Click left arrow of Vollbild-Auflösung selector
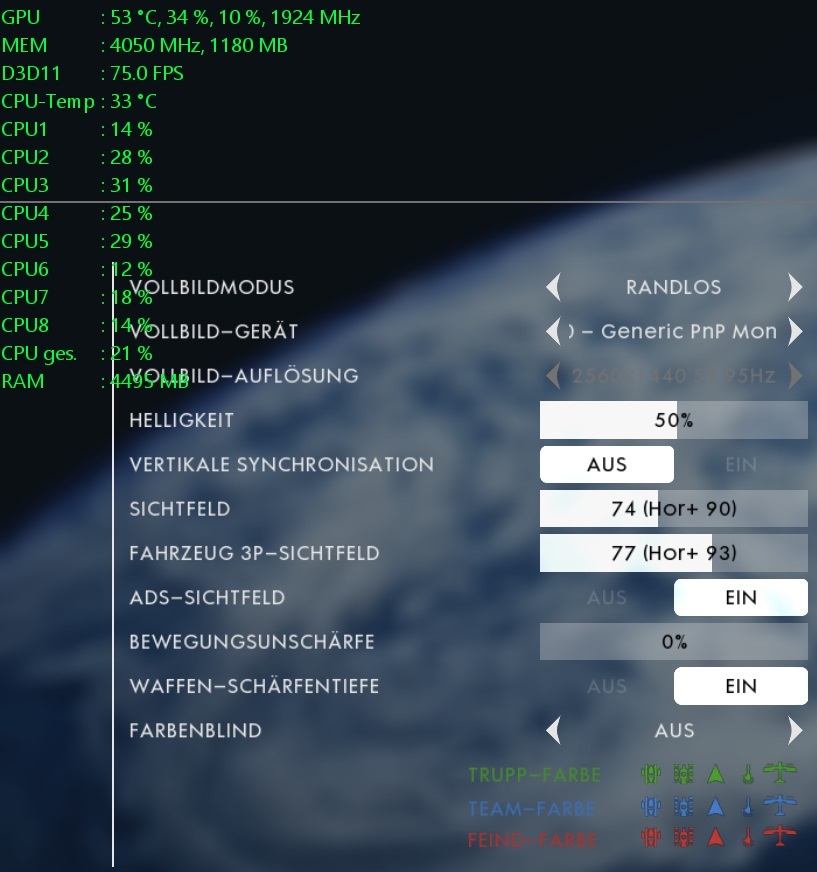 coord(553,376)
